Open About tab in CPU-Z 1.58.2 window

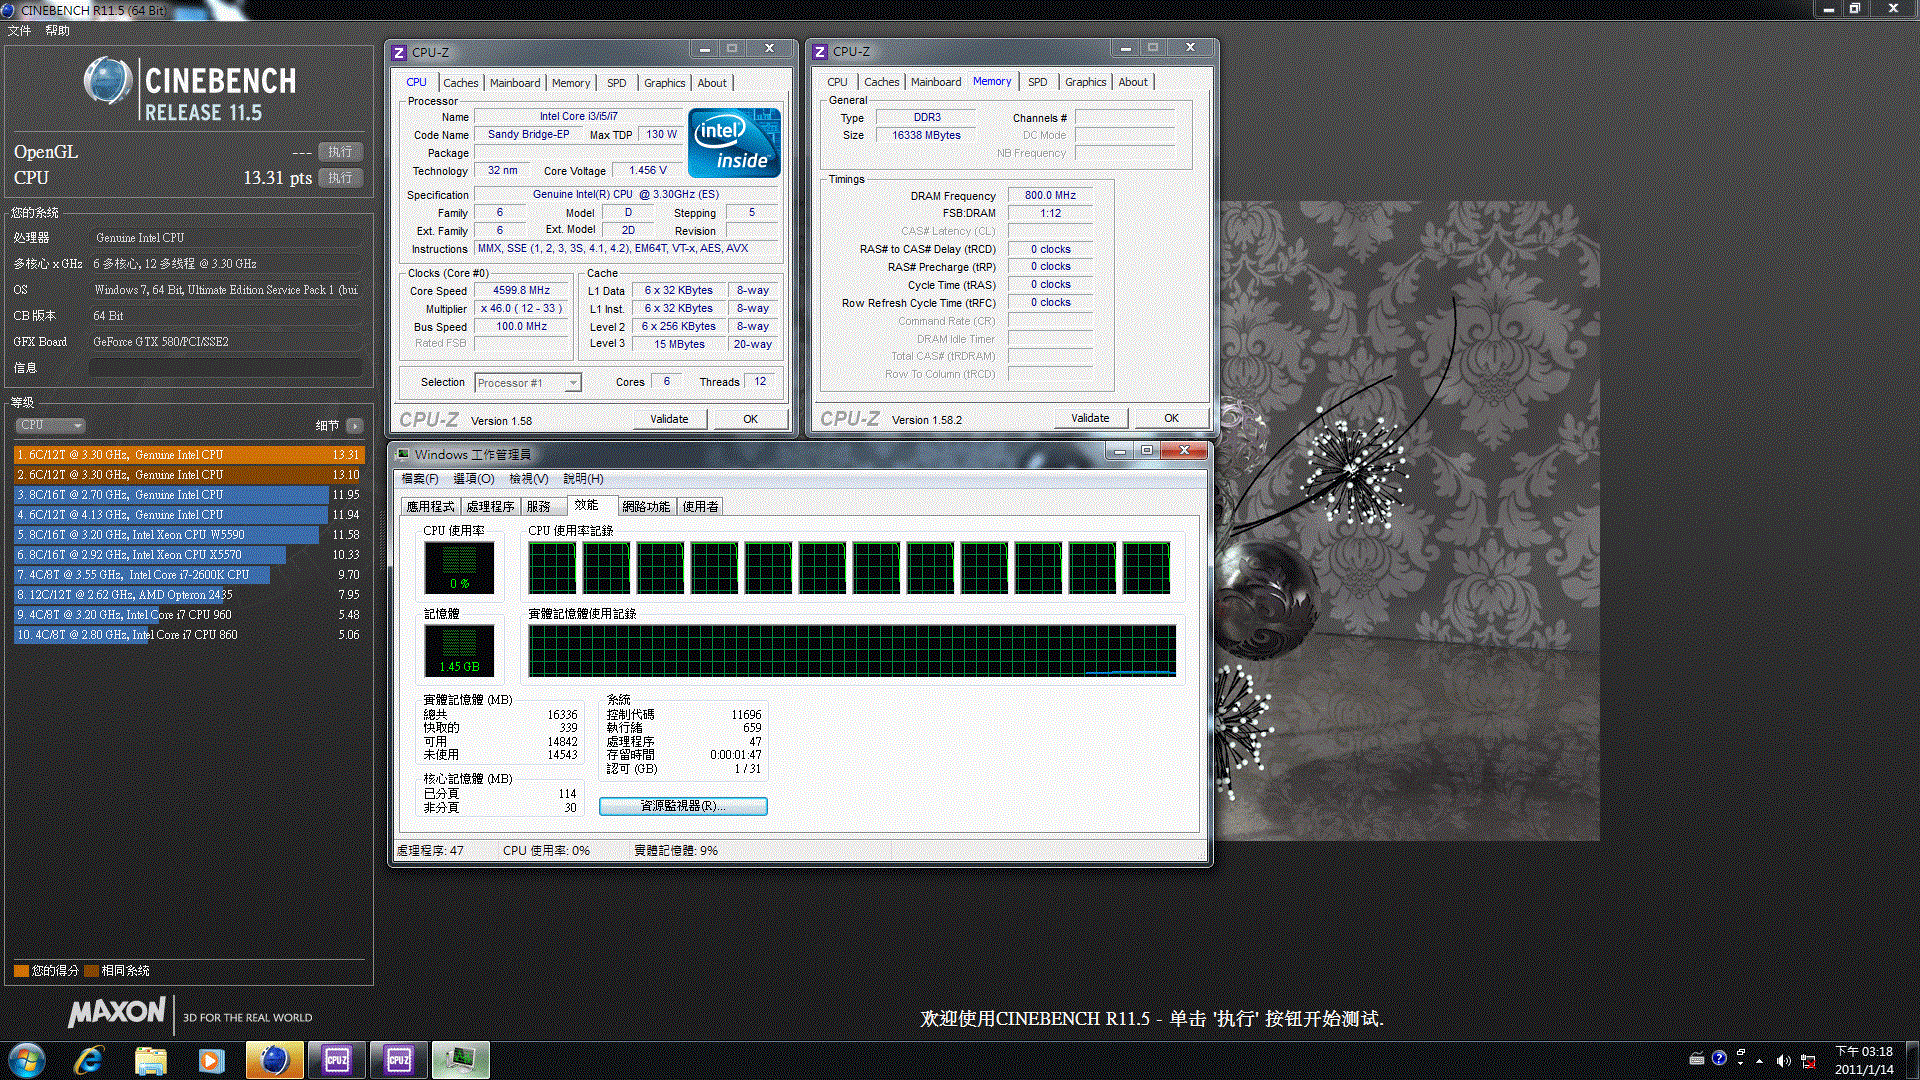[x=1133, y=82]
